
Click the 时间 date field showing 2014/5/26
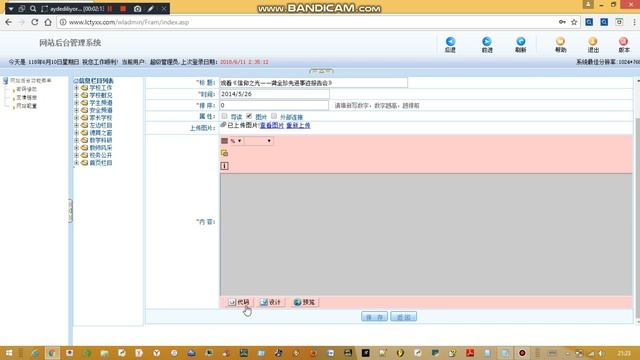tap(274, 94)
